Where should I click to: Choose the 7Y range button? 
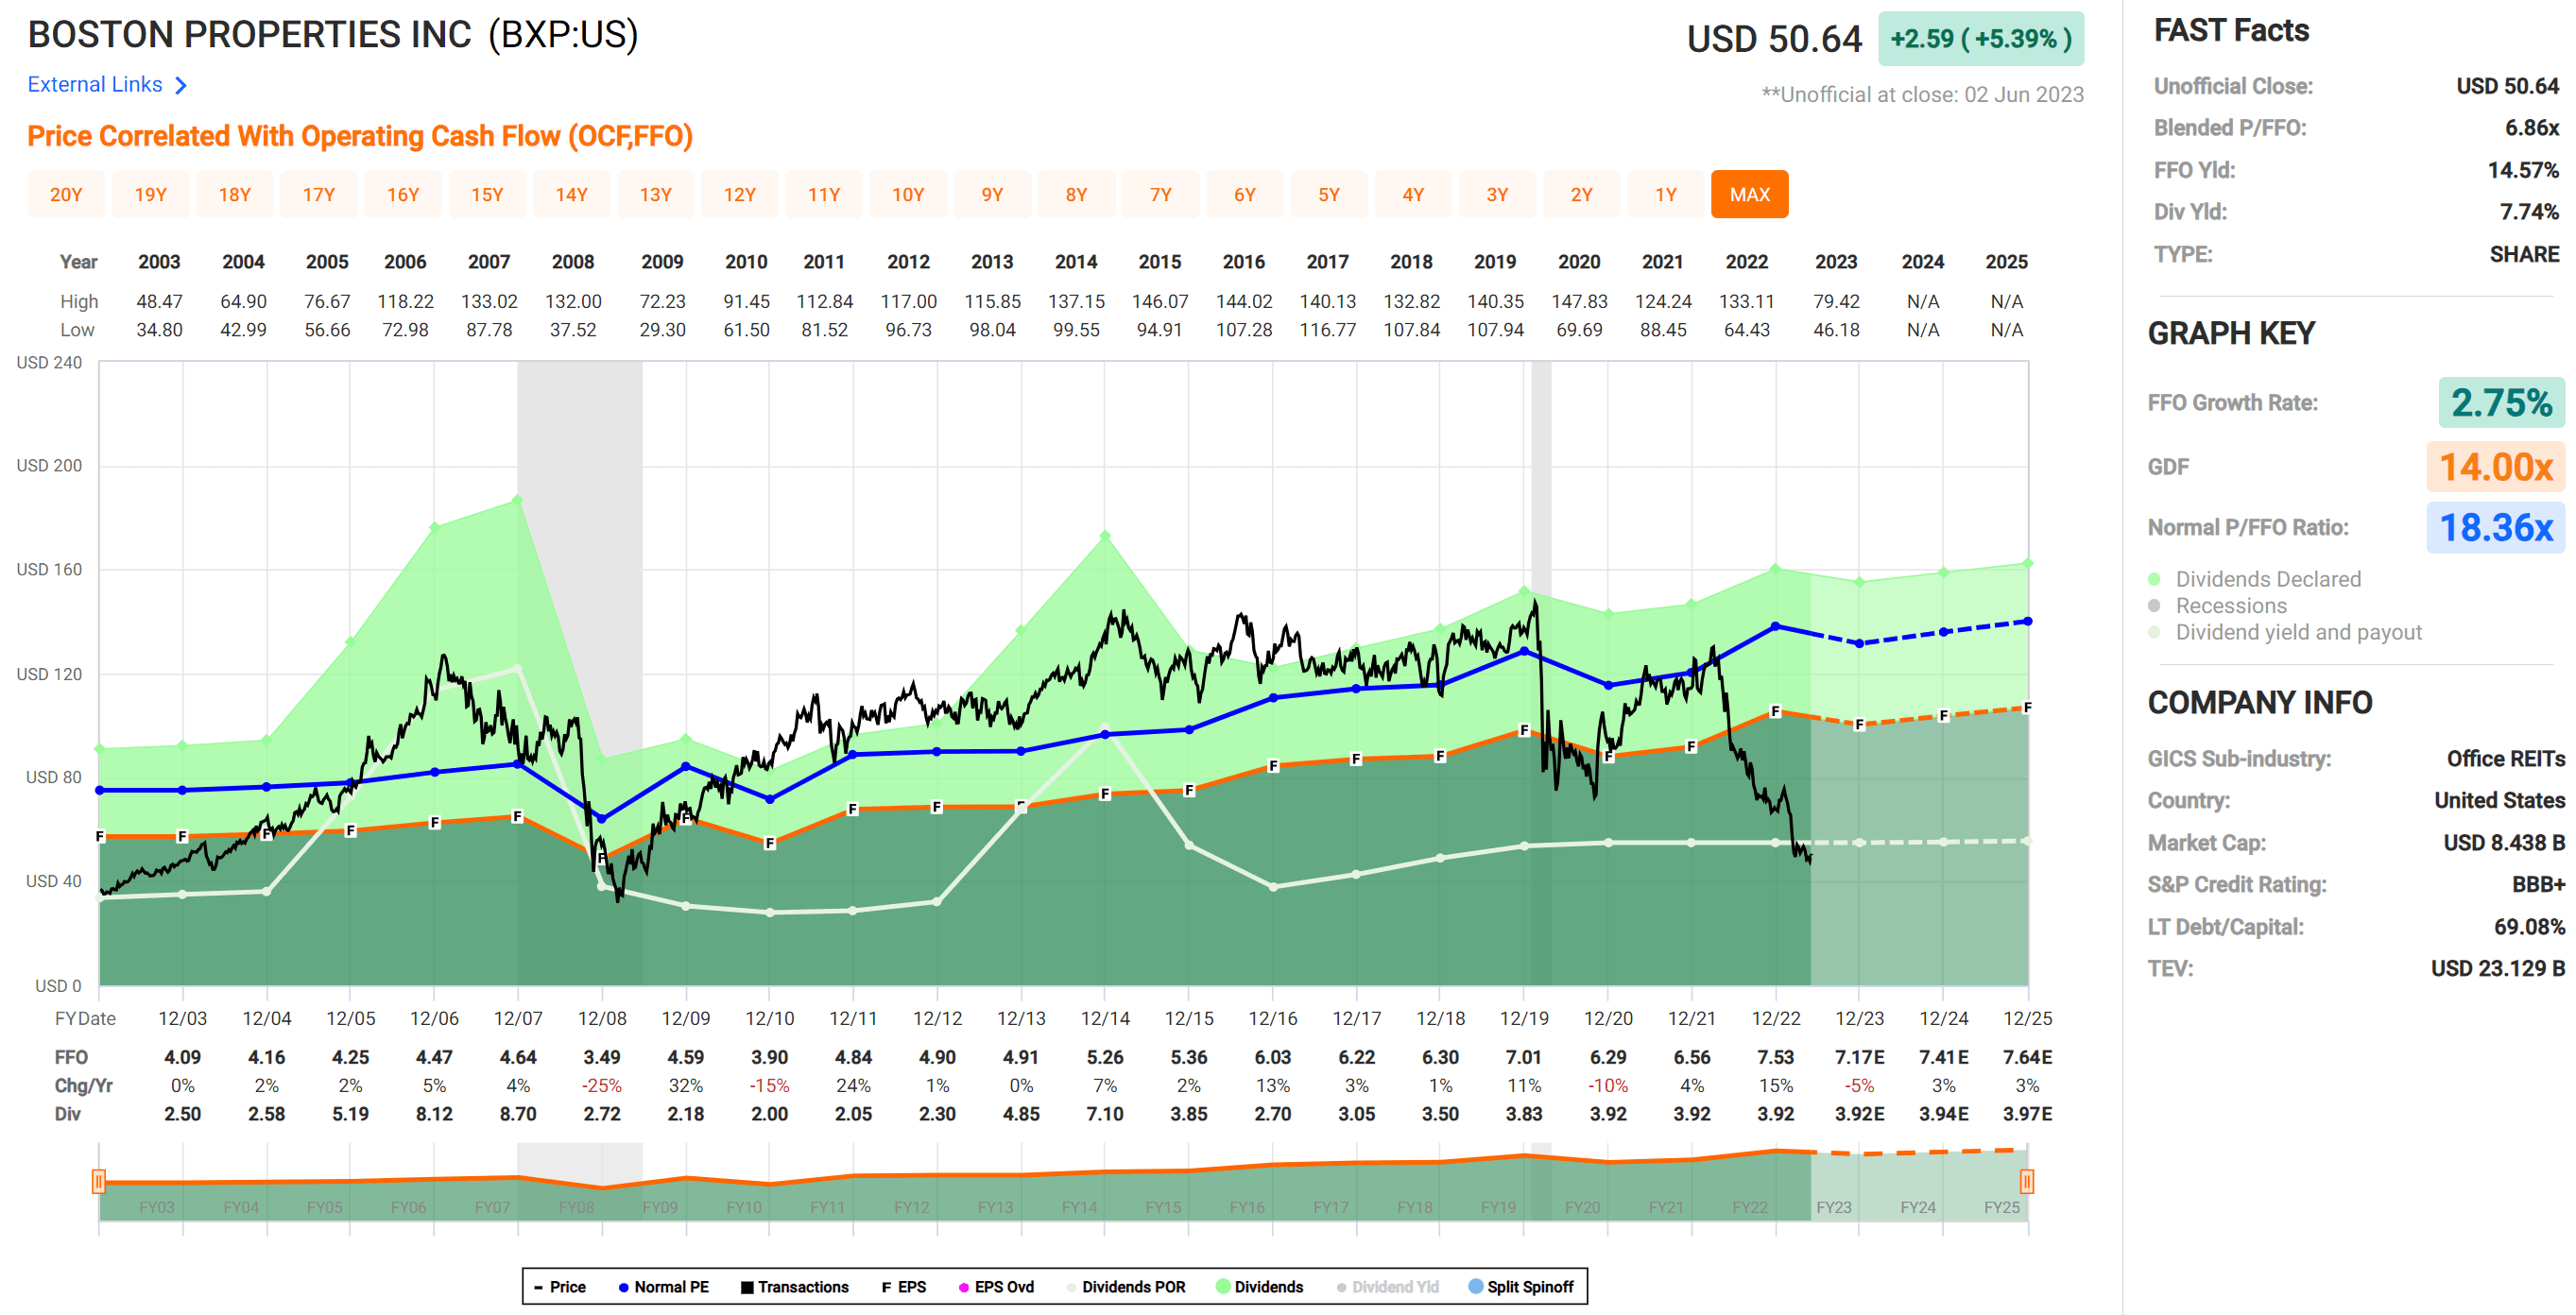pos(1161,194)
